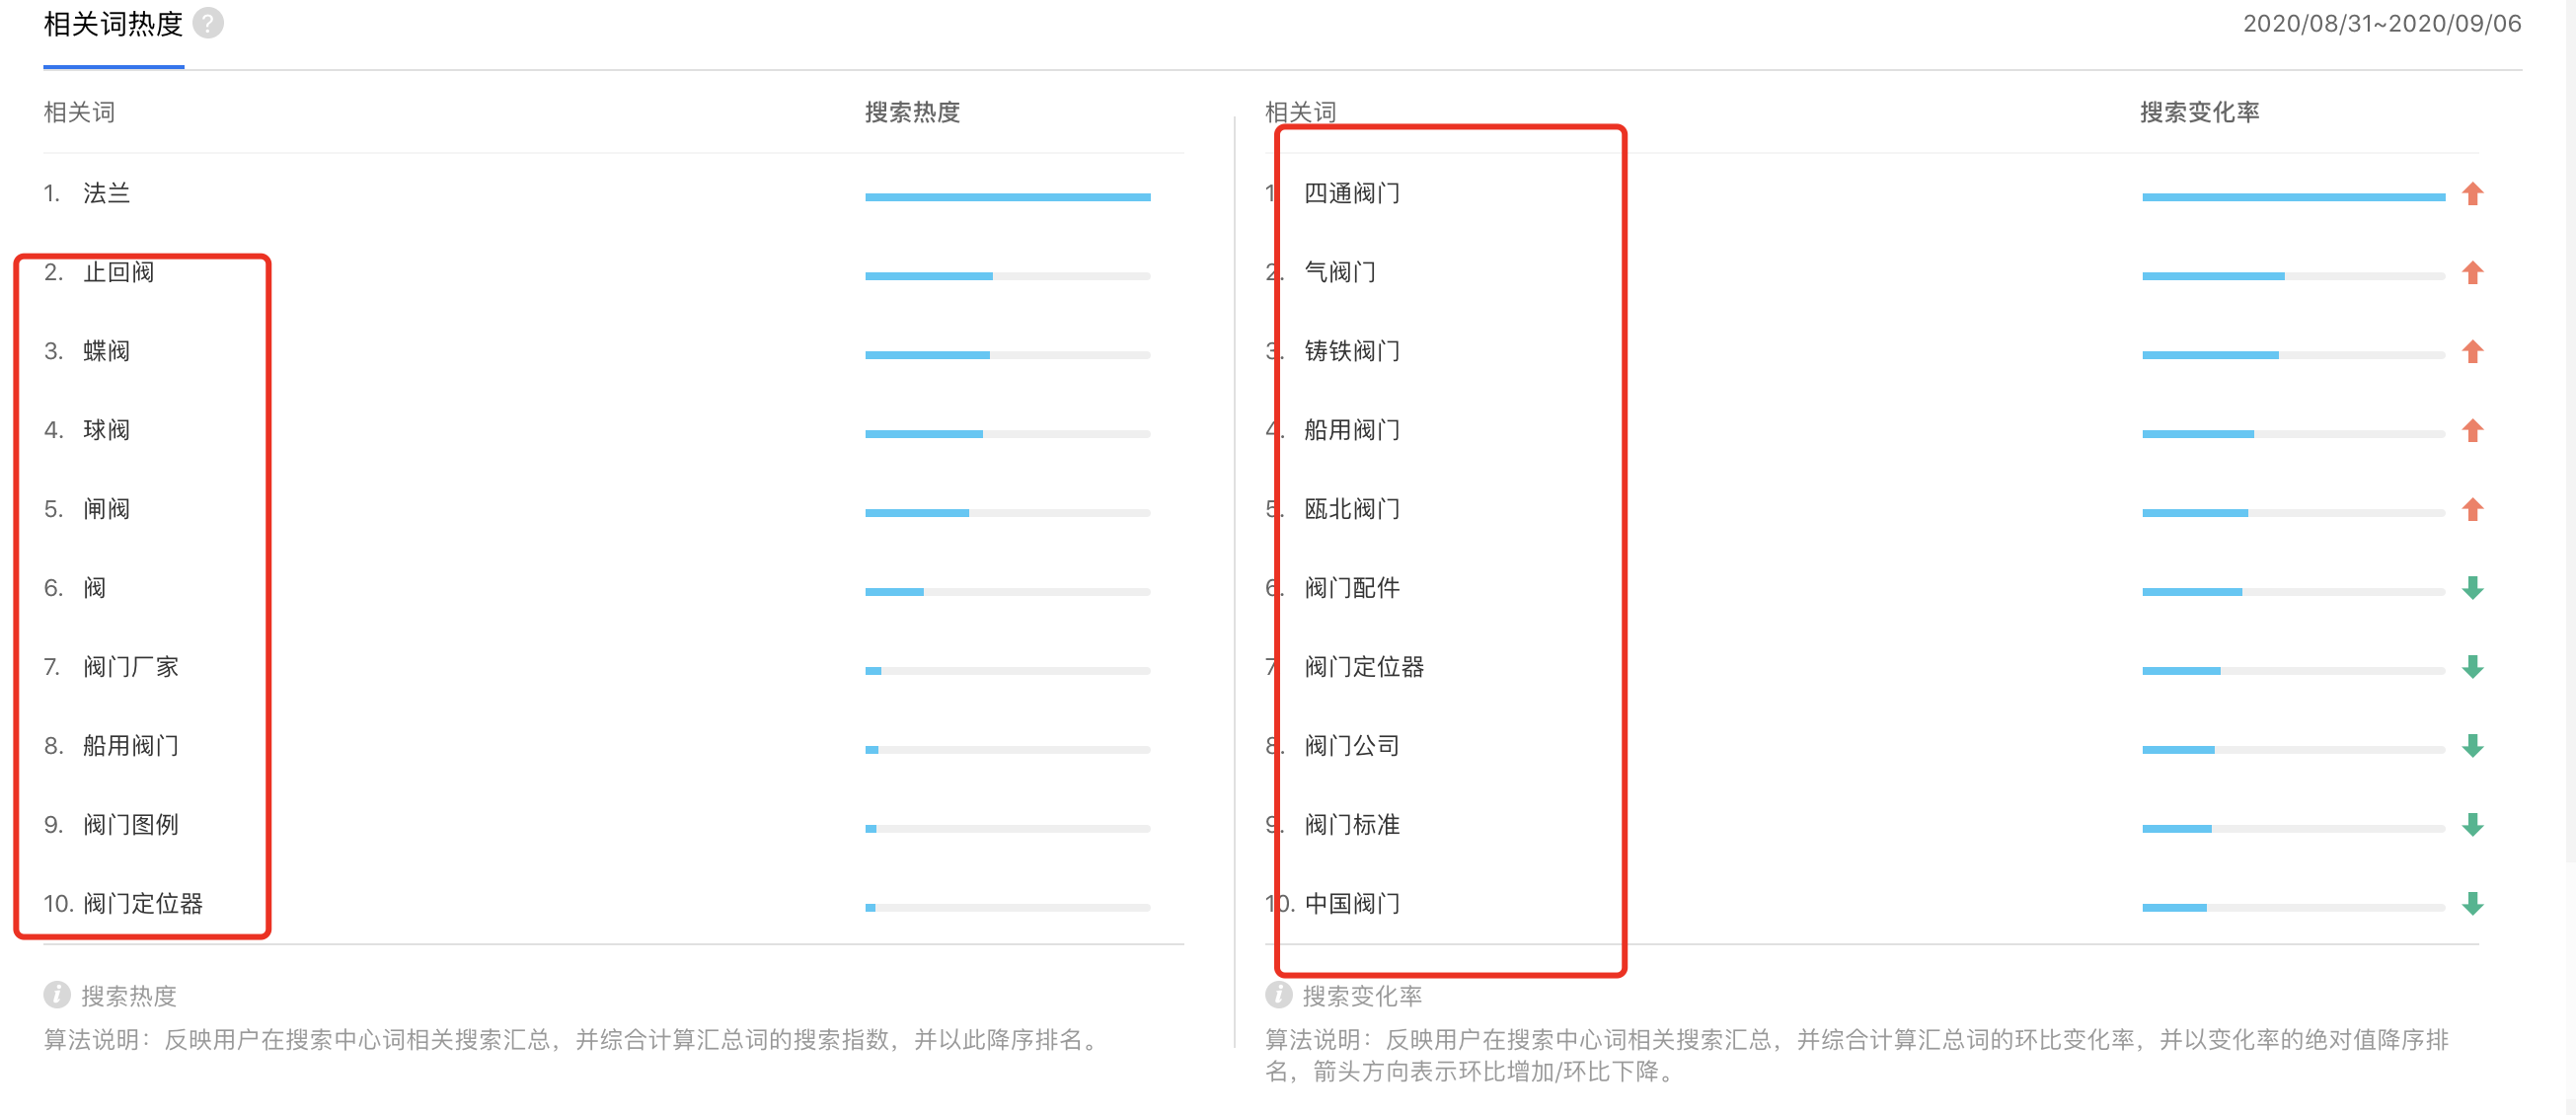2576x1115 pixels.
Task: Click the up arrow for 瓯北阀门
Action: point(2472,509)
